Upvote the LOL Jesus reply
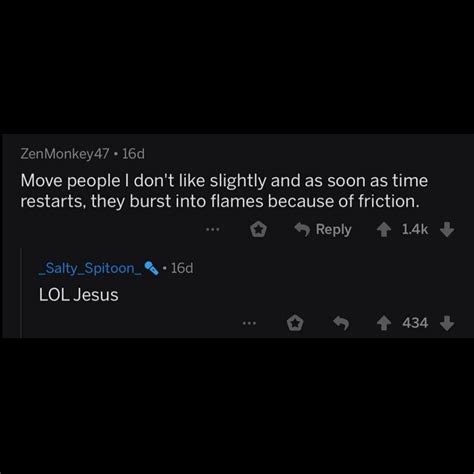 click(x=384, y=323)
